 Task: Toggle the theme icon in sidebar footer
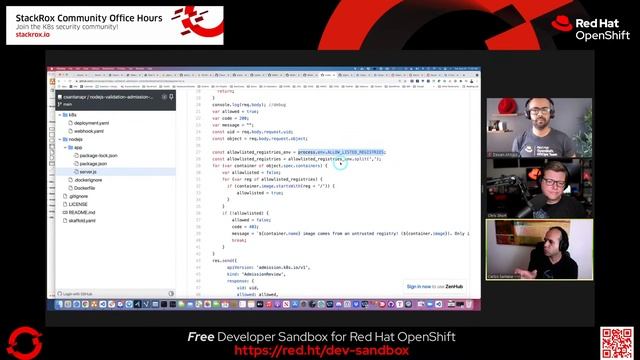click(171, 293)
